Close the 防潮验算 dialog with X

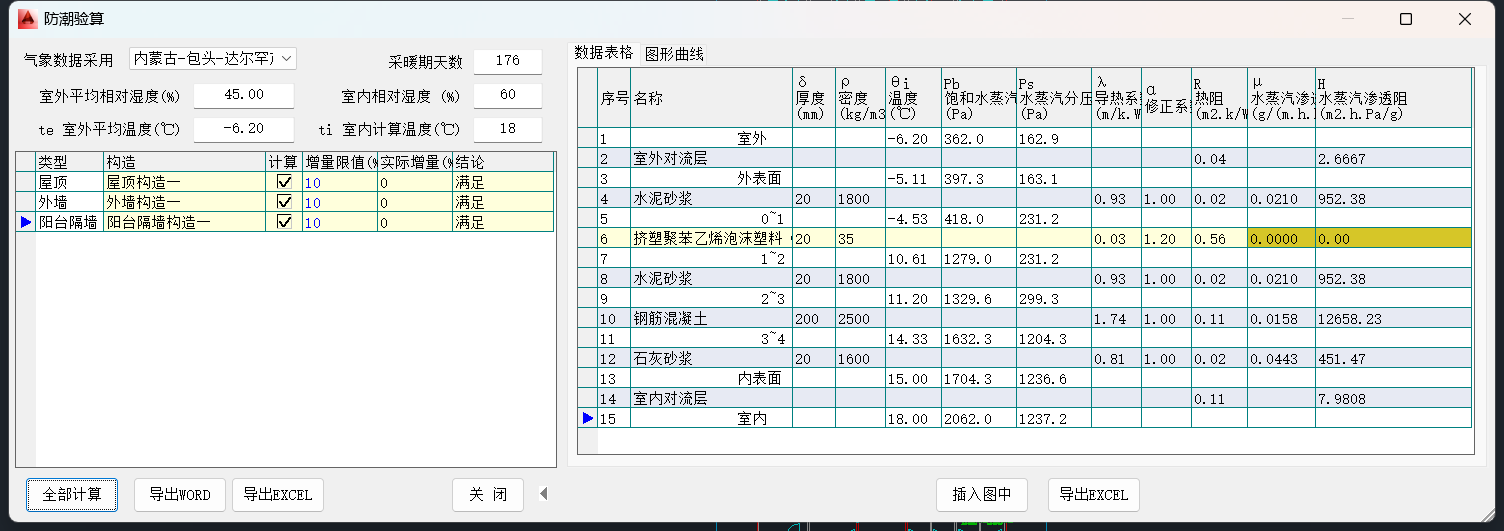coord(1465,19)
